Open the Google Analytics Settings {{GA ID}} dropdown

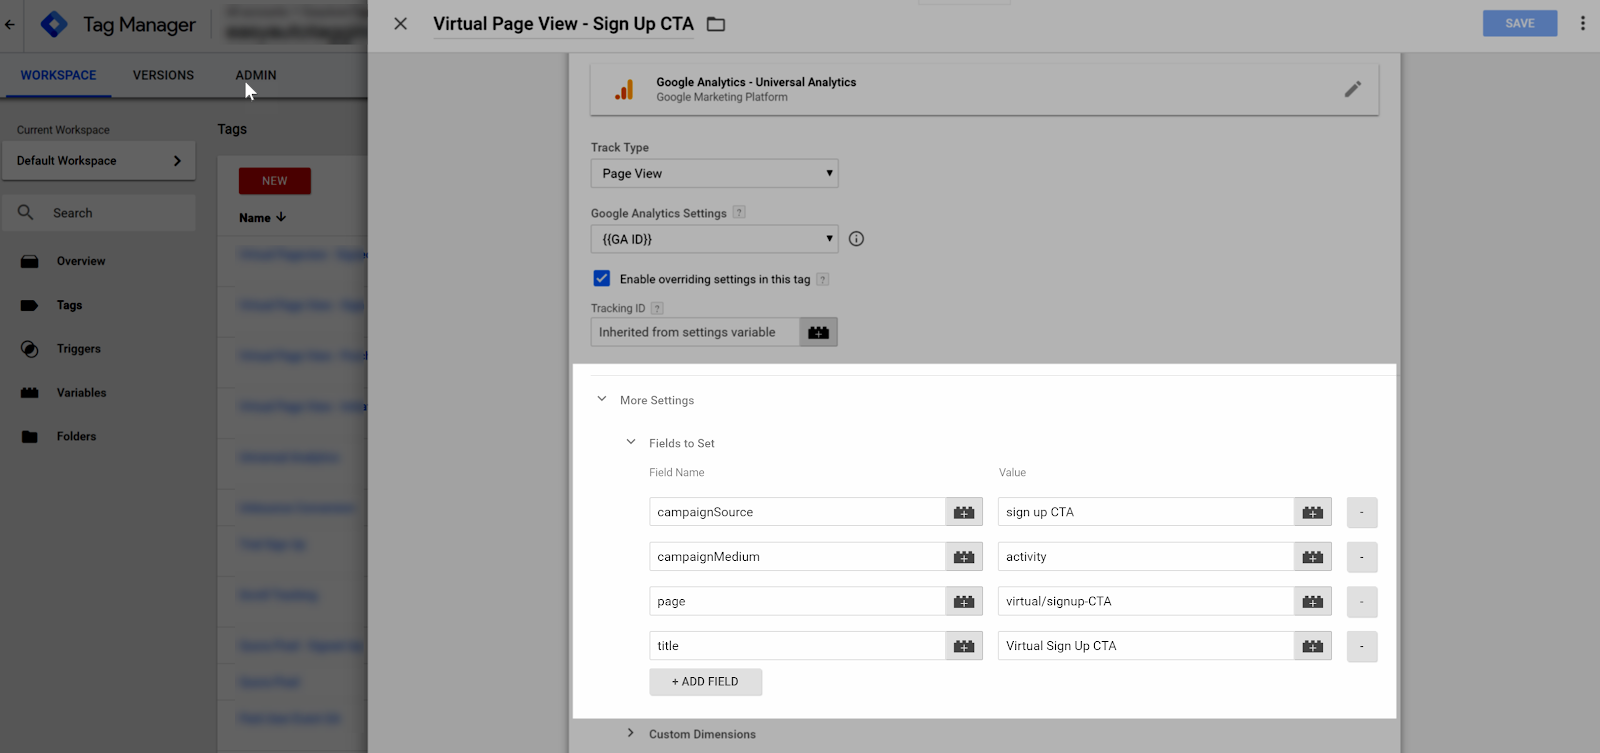[x=714, y=239]
